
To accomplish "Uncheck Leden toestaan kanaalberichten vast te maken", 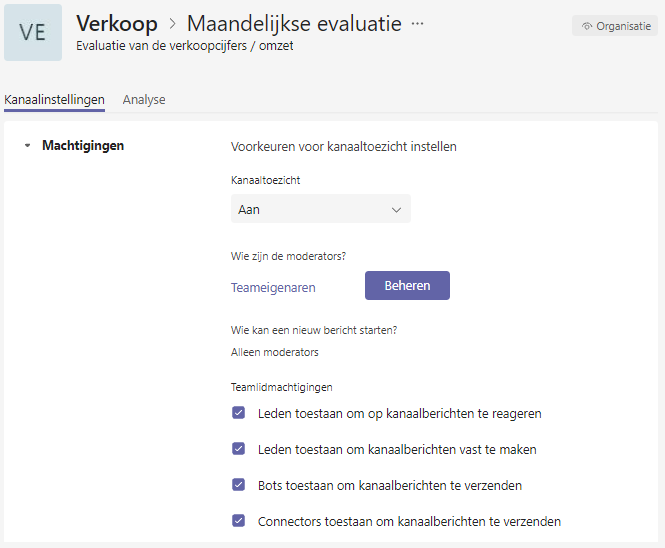I will point(238,449).
